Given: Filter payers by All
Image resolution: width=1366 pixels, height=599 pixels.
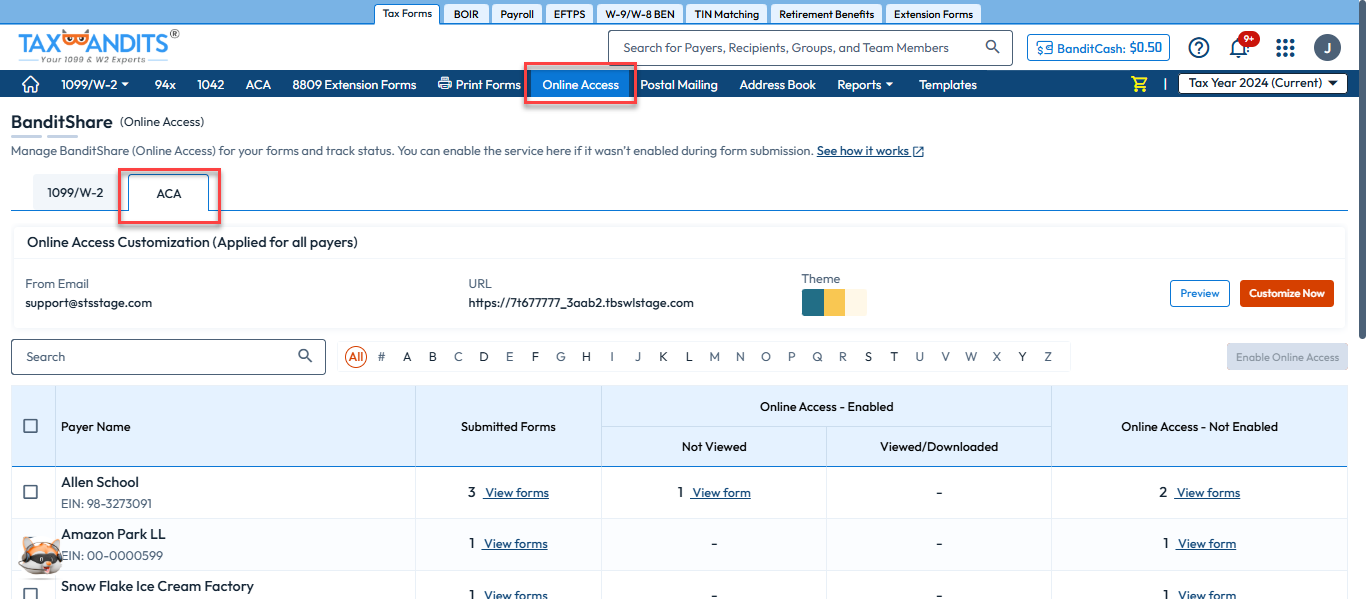Looking at the screenshot, I should point(356,357).
